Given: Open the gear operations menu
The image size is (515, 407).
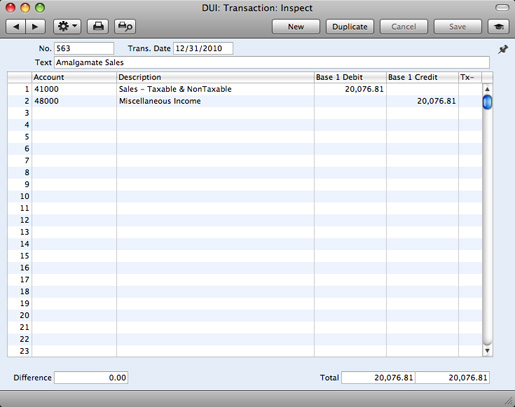Looking at the screenshot, I should coord(67,26).
